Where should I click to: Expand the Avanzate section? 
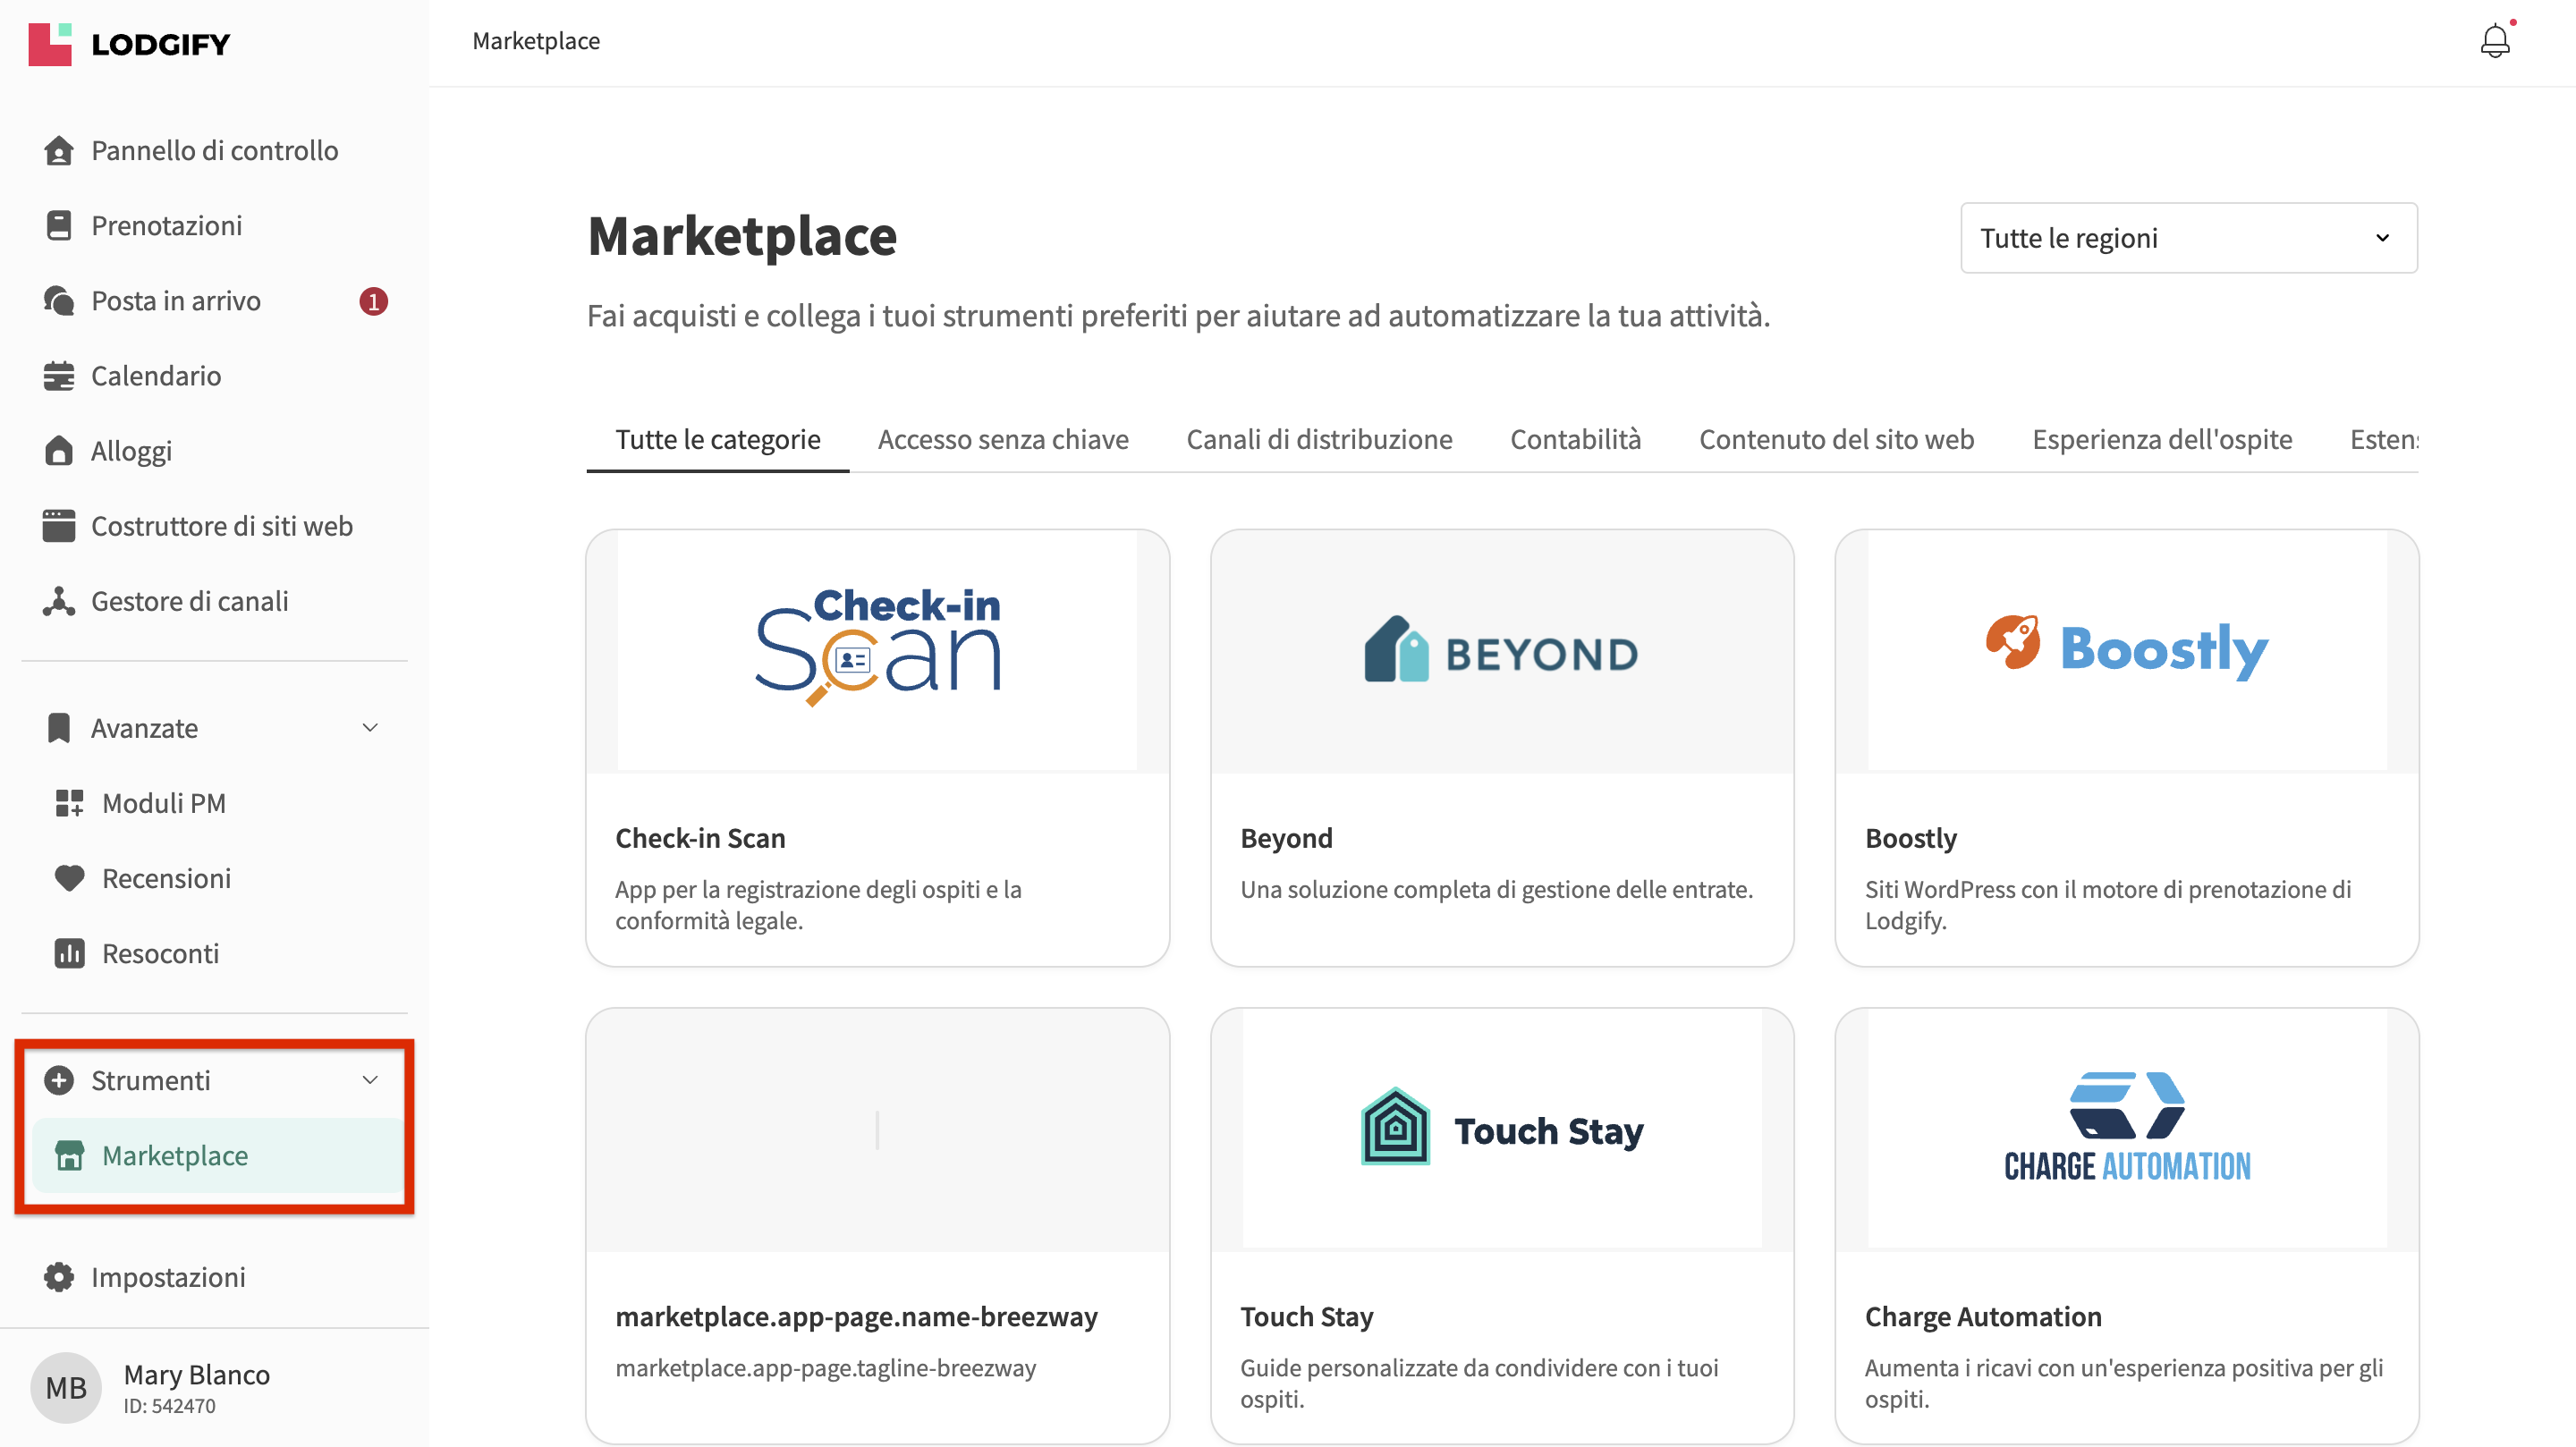(369, 727)
